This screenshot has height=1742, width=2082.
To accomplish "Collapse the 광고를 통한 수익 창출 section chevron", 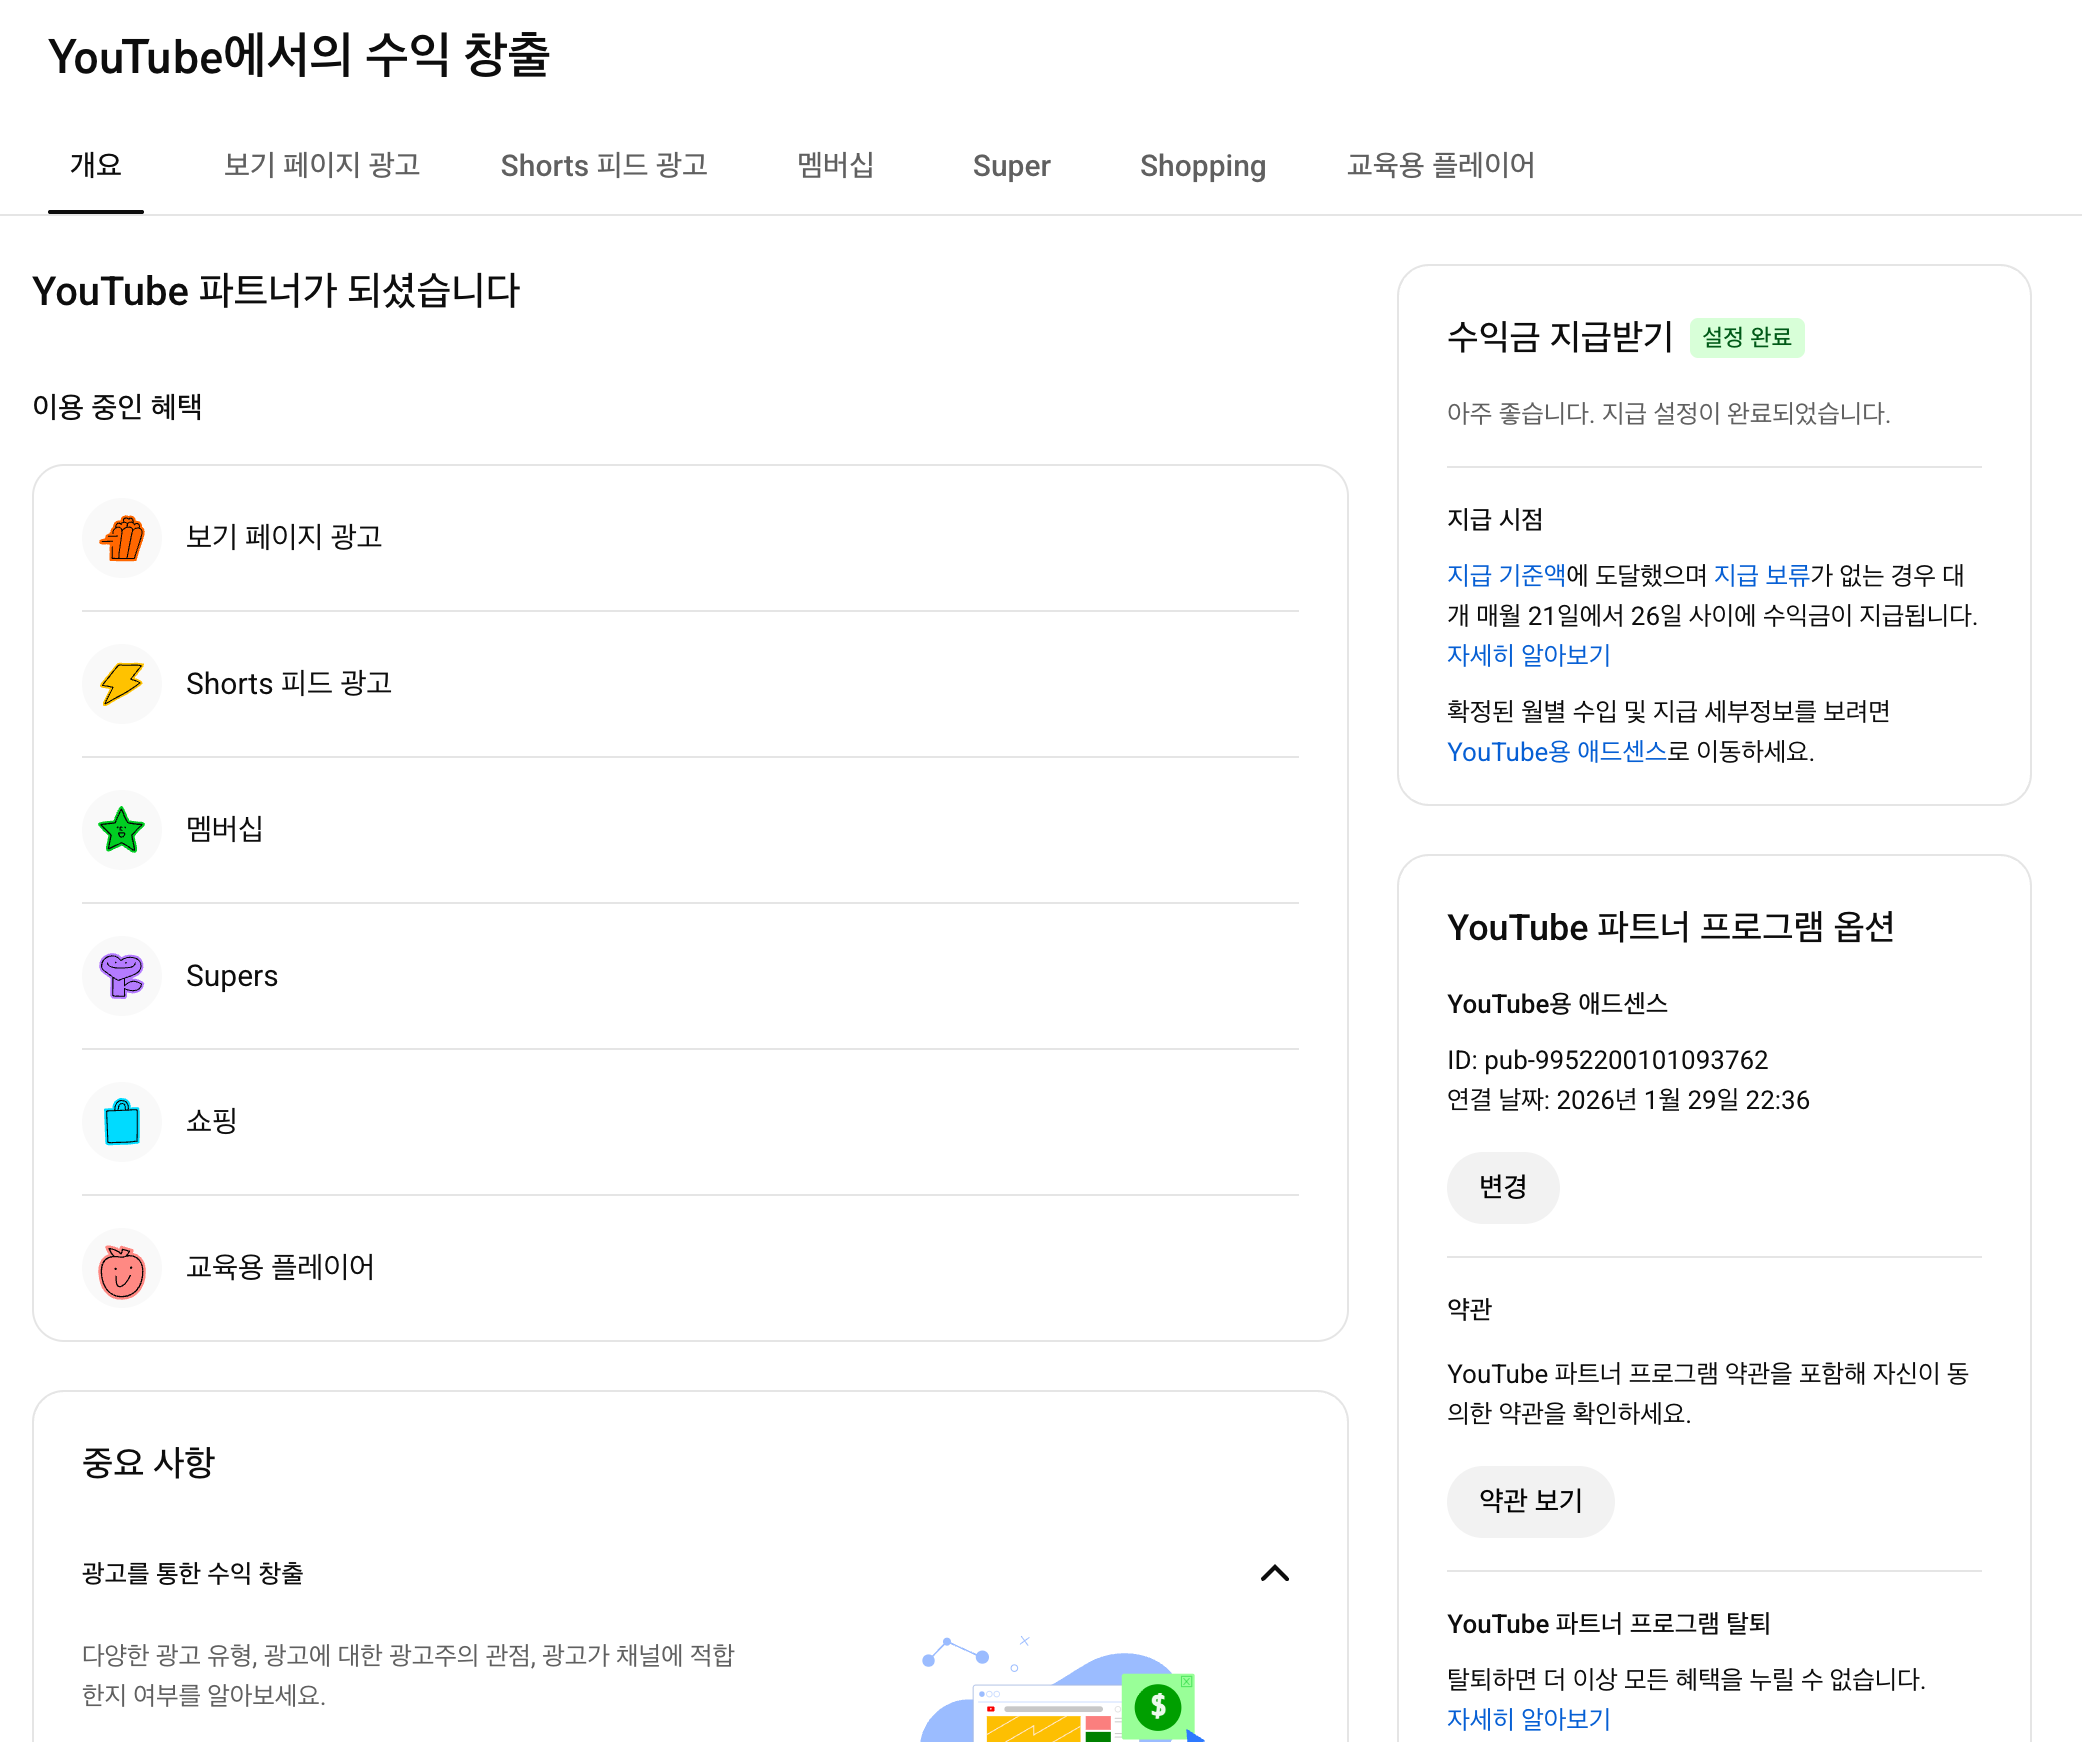I will pyautogui.click(x=1274, y=1573).
